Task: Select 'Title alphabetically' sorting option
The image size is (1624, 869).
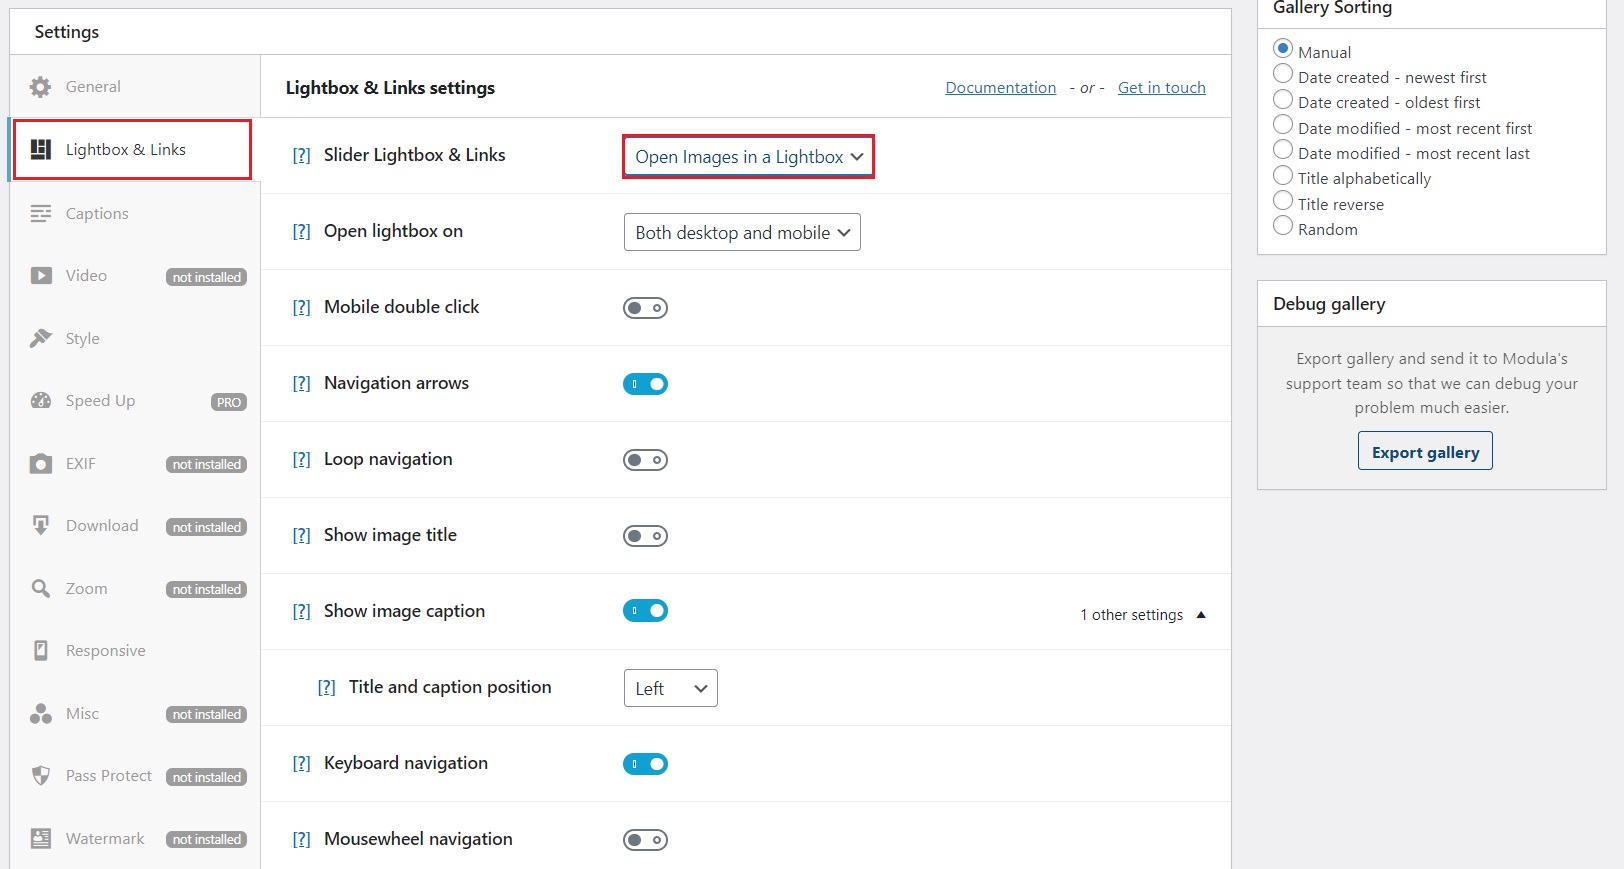Action: click(1283, 176)
